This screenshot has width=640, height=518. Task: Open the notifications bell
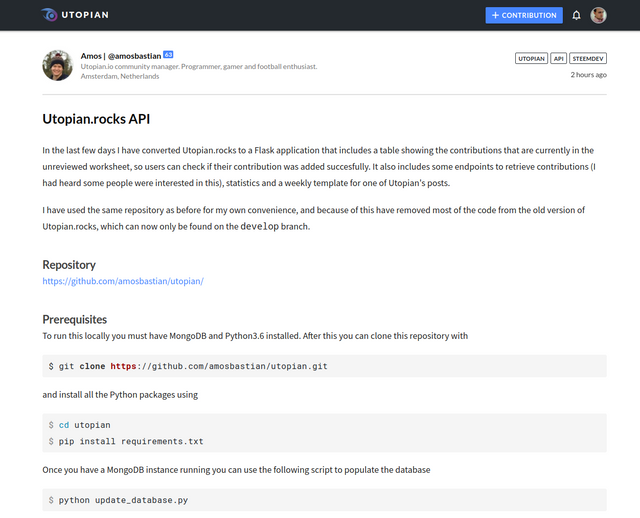point(576,15)
